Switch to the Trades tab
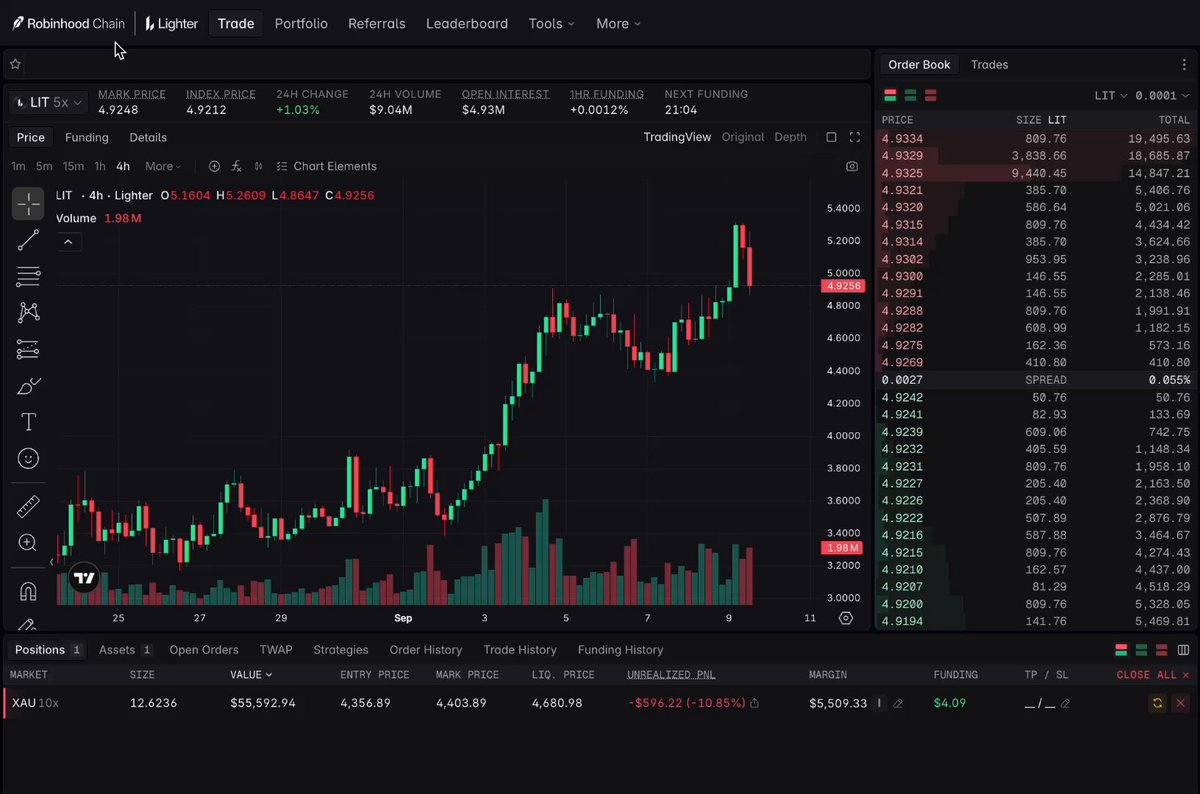Screen dimensions: 1200x794 [x=989, y=64]
